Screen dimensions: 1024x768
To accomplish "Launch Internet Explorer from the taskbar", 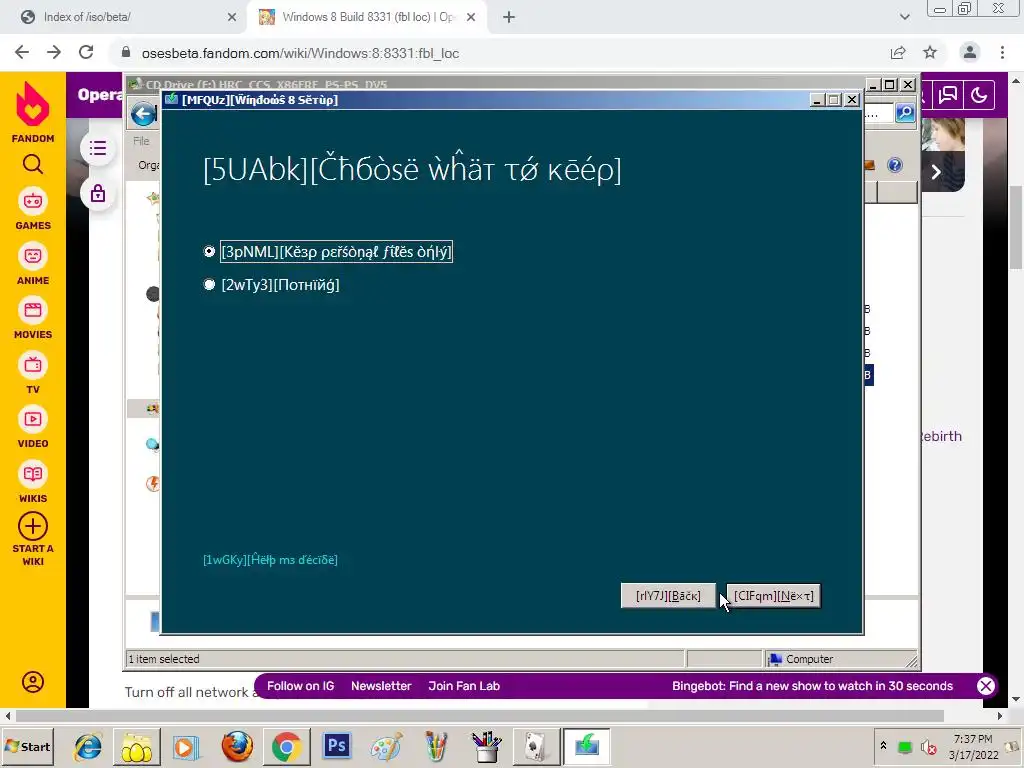I will [x=88, y=746].
